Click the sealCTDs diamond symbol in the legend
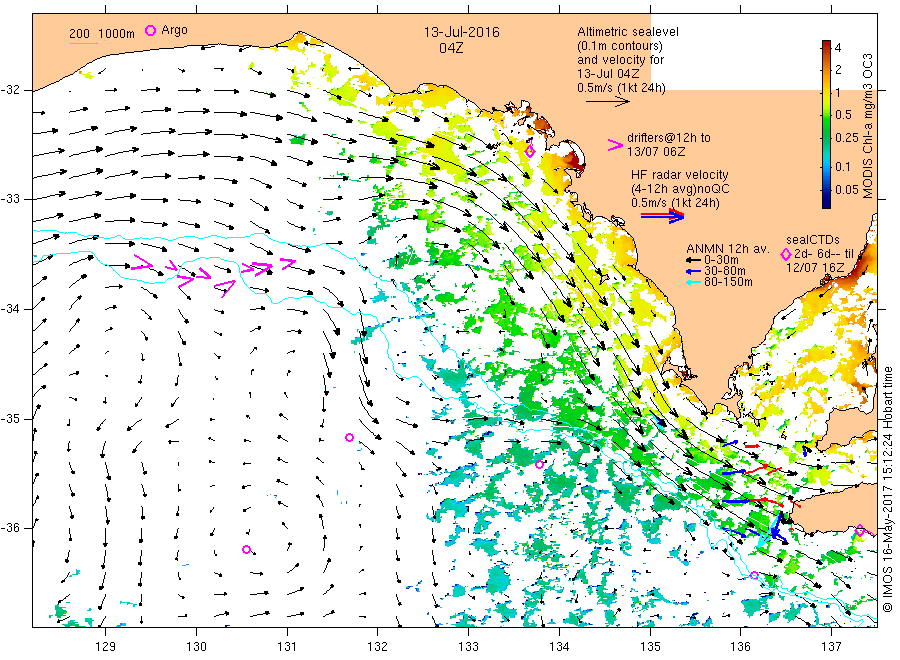Viewport: 900px width, 660px height. tap(786, 254)
